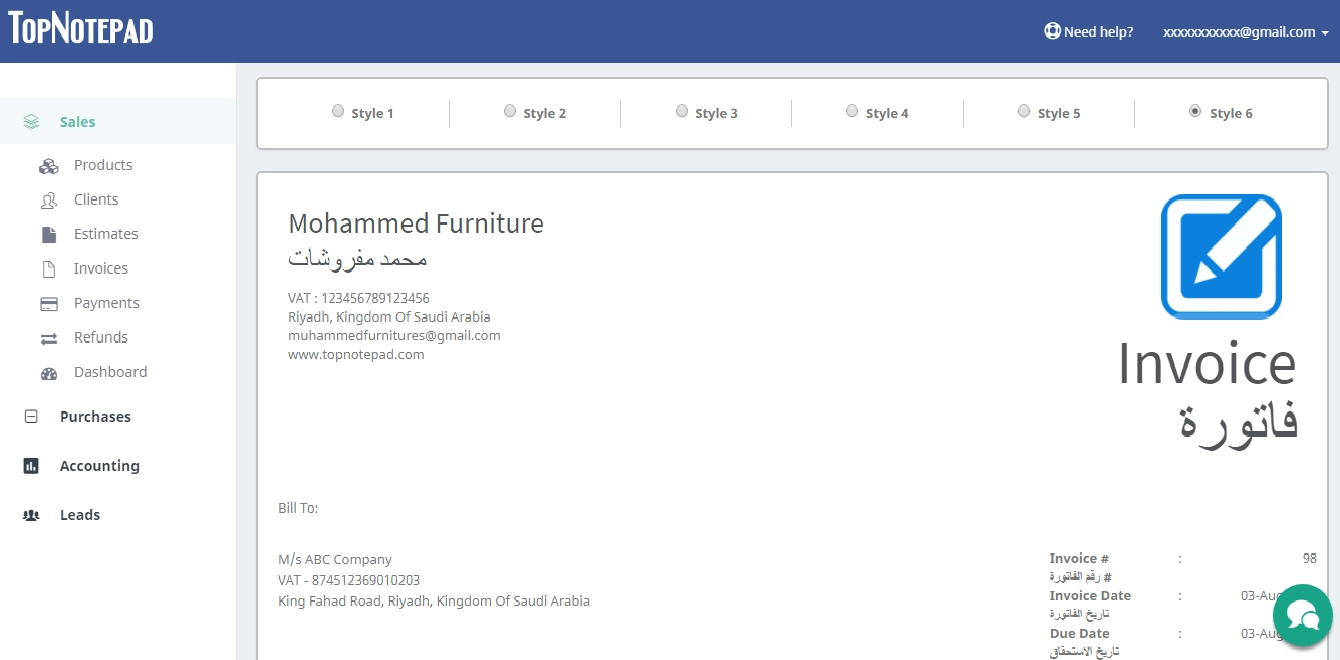This screenshot has width=1340, height=660.
Task: Select the Style 6 radio button
Action: (x=1195, y=111)
